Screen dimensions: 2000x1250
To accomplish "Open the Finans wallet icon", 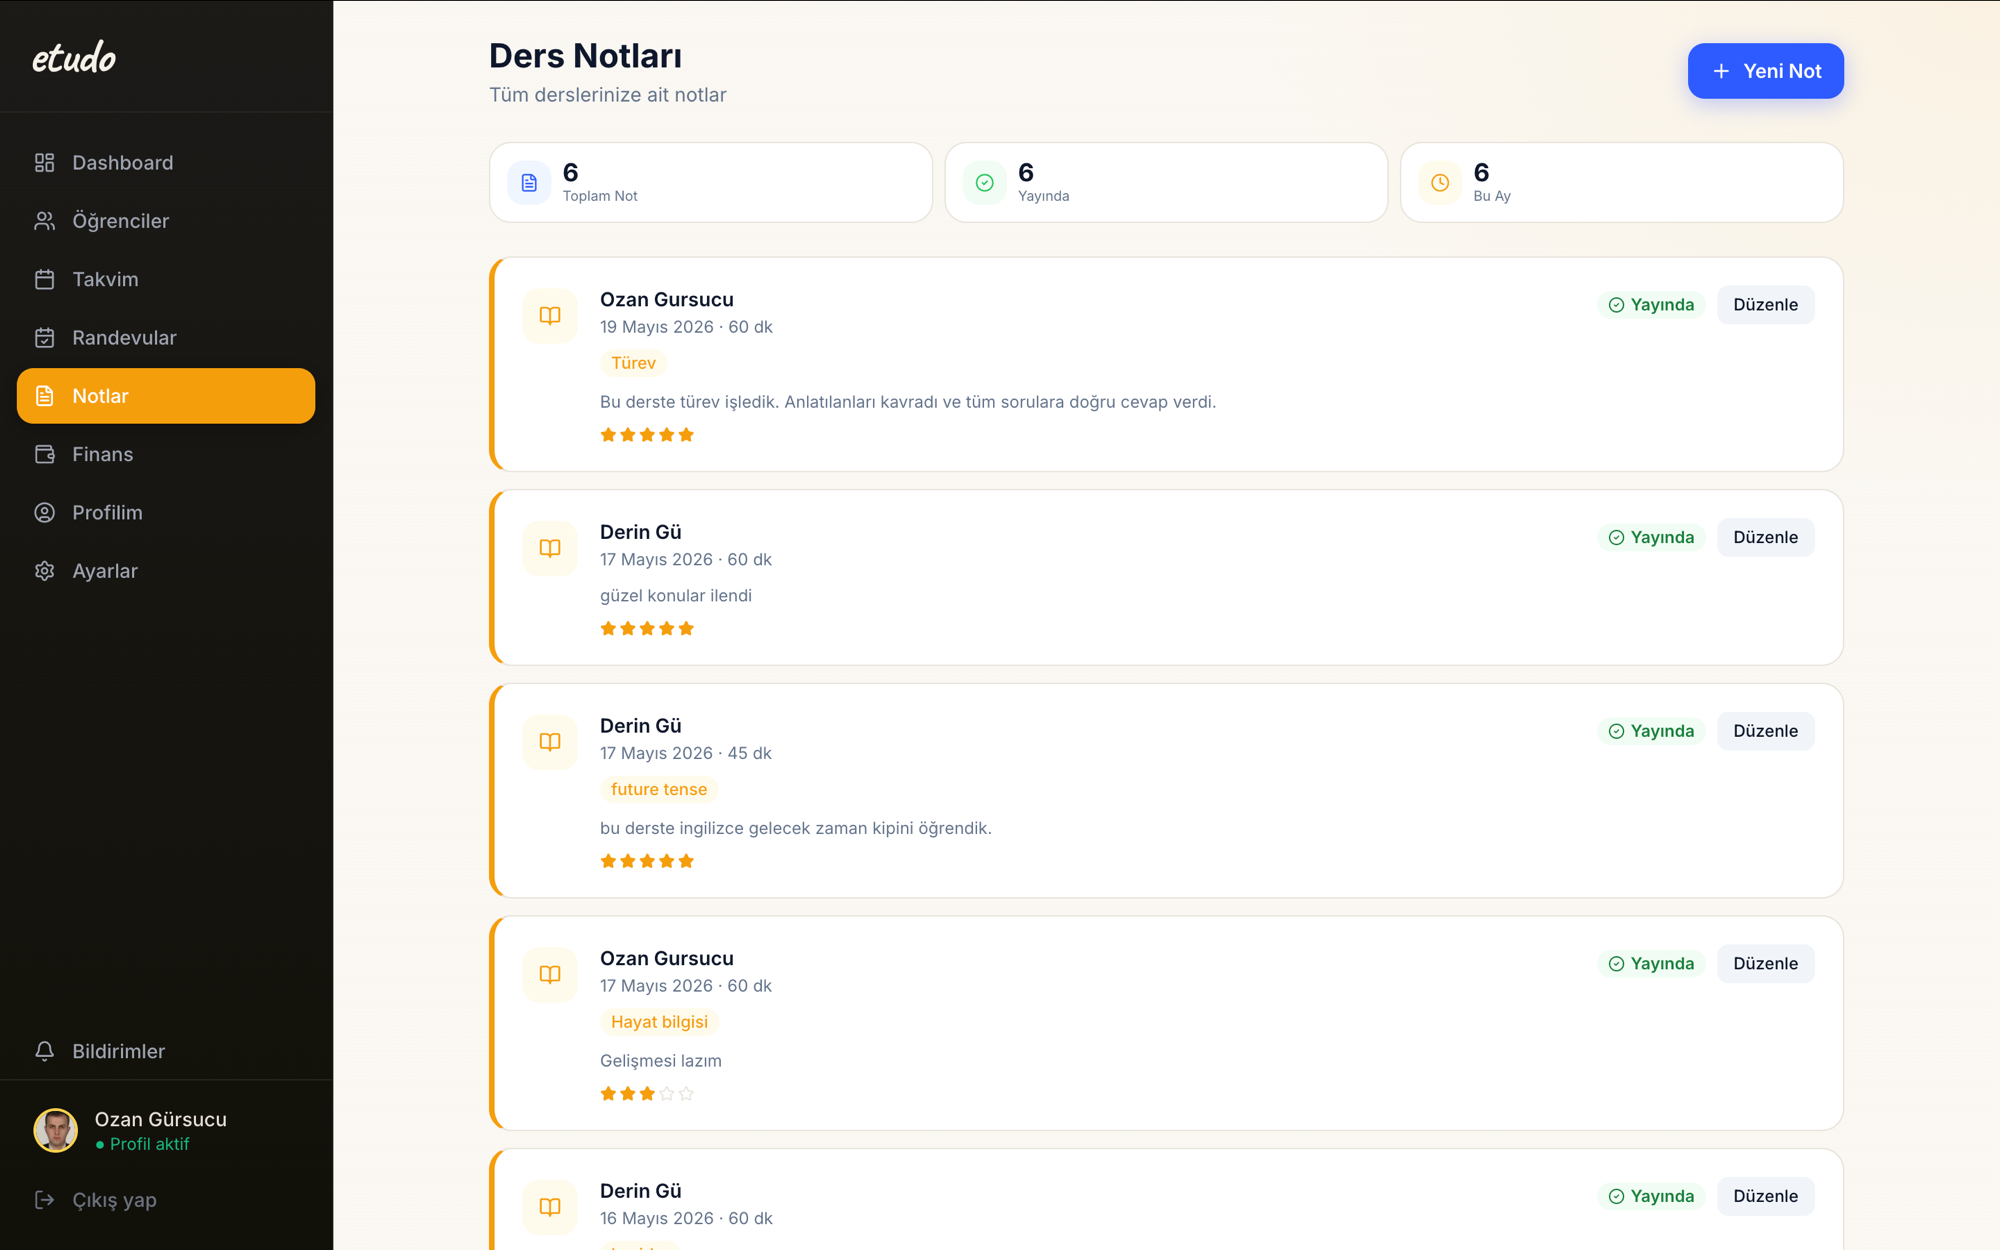I will (x=44, y=454).
